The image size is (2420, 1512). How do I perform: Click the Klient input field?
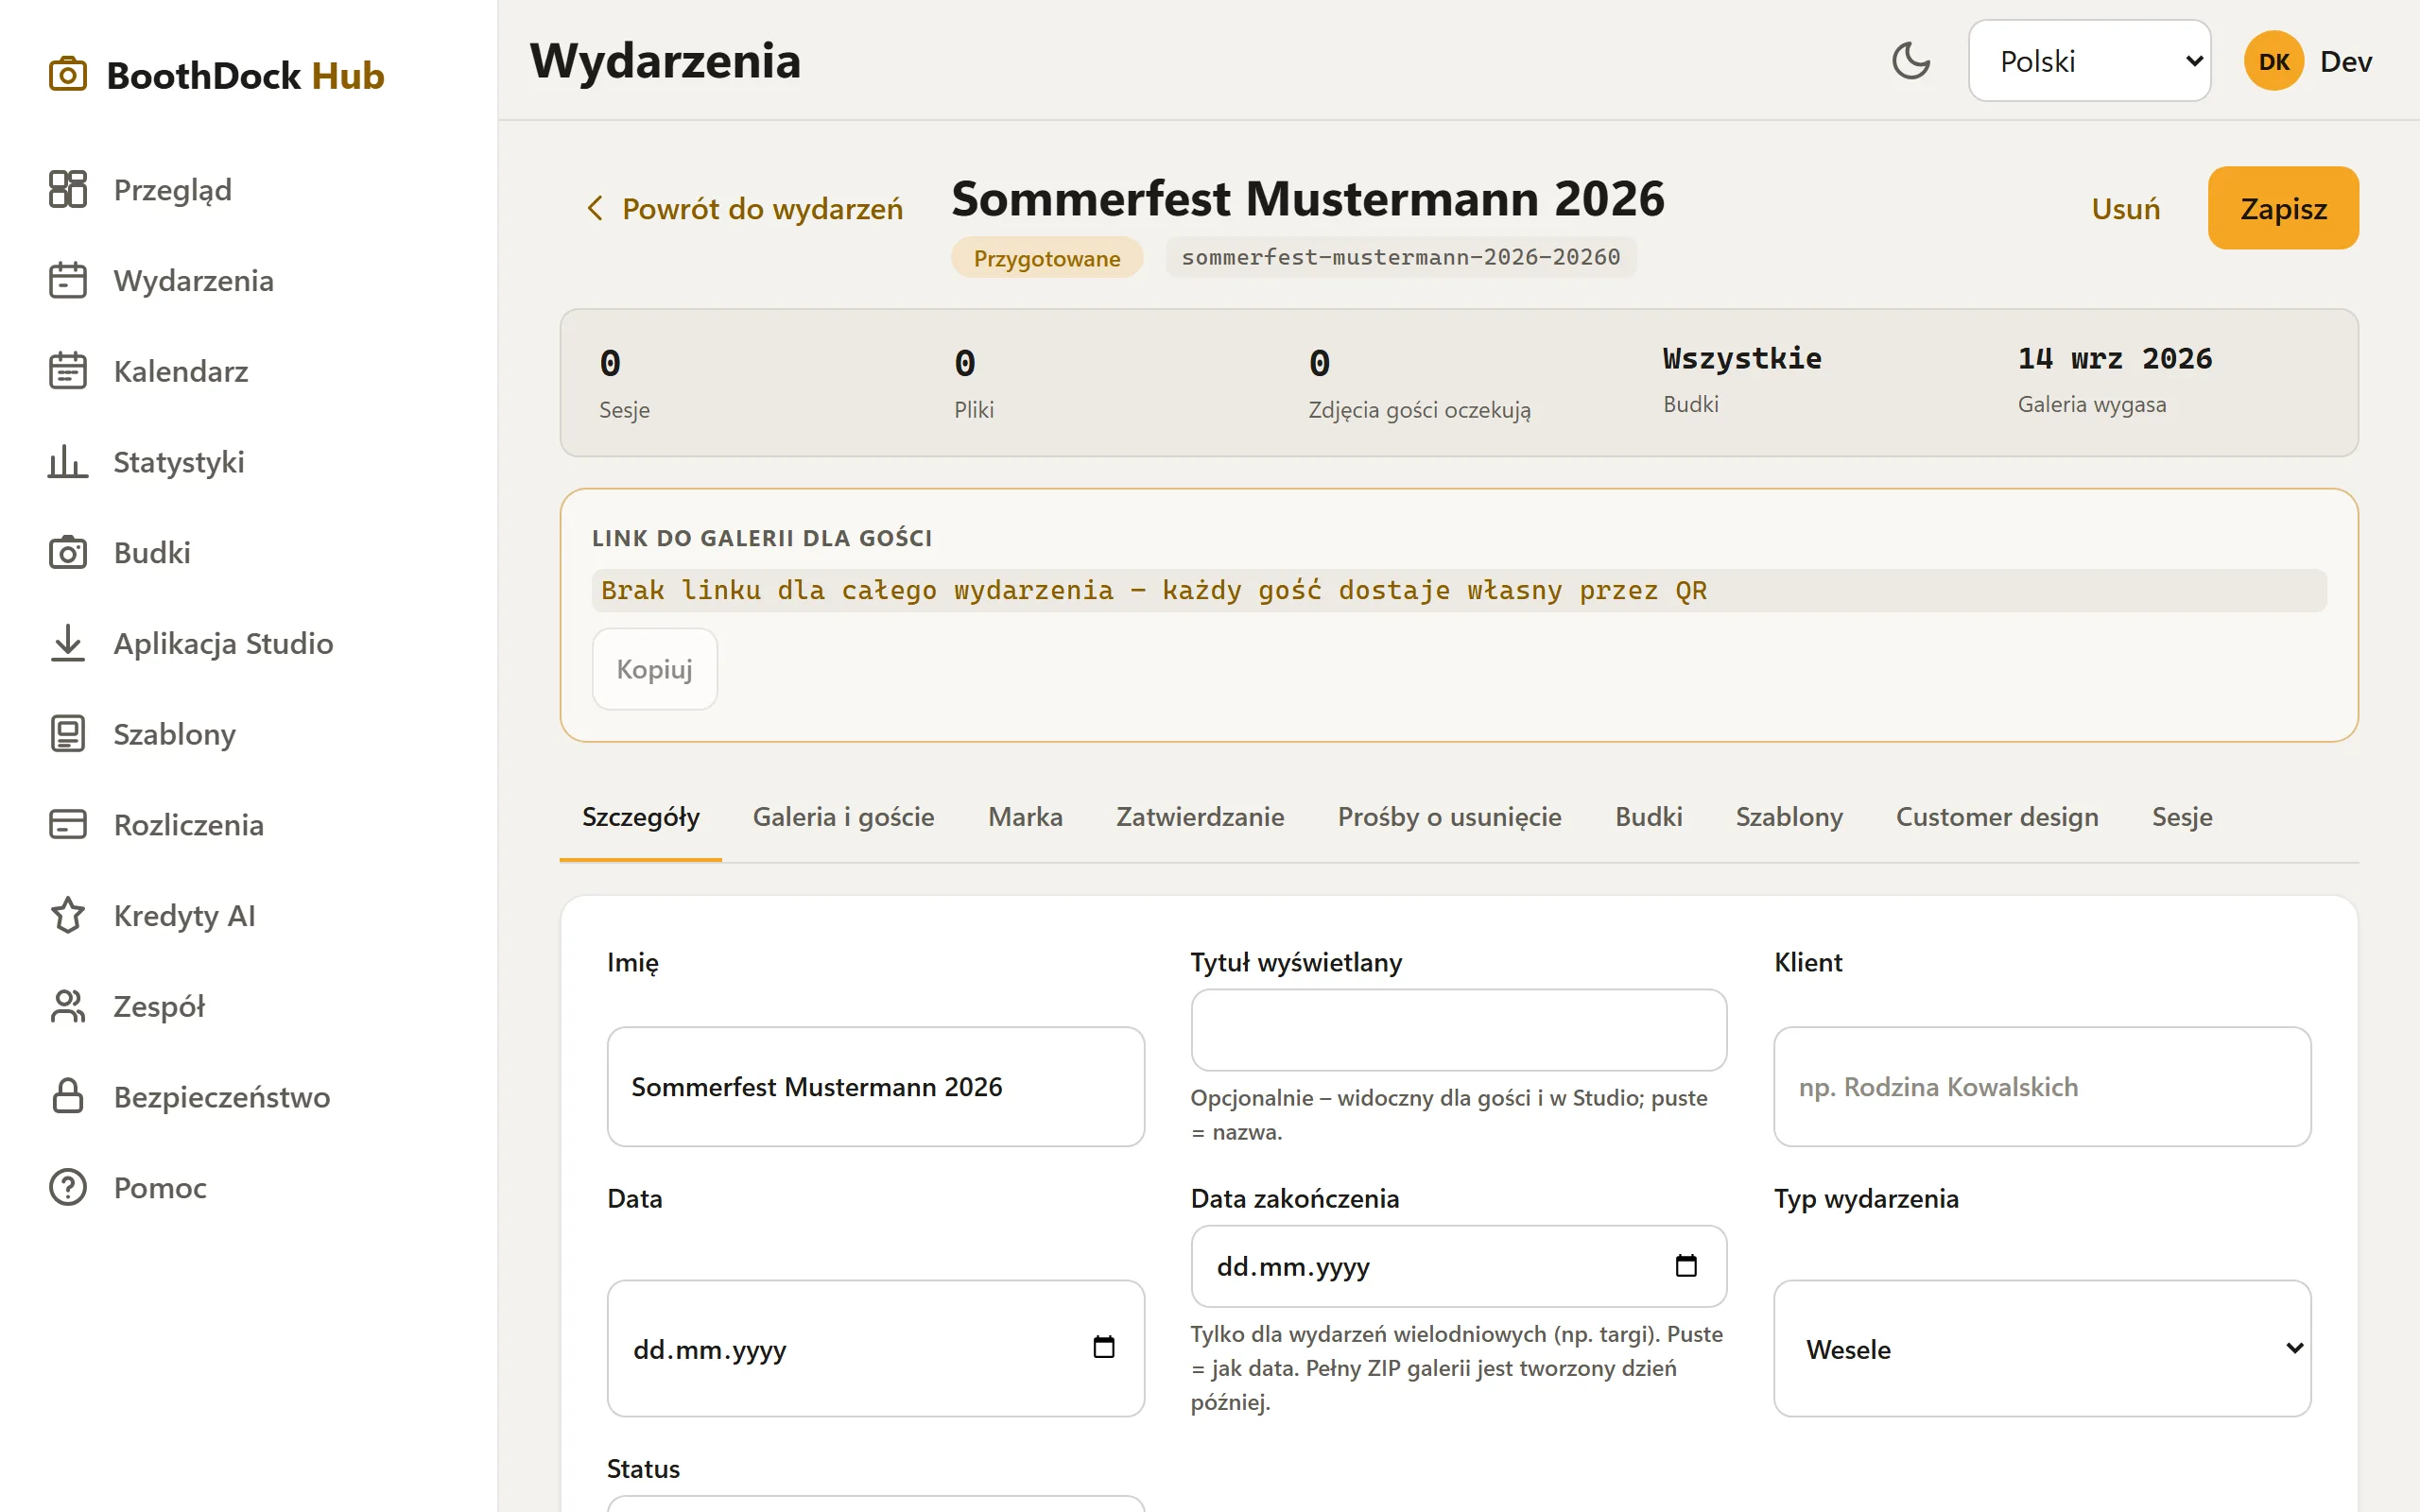(2042, 1086)
